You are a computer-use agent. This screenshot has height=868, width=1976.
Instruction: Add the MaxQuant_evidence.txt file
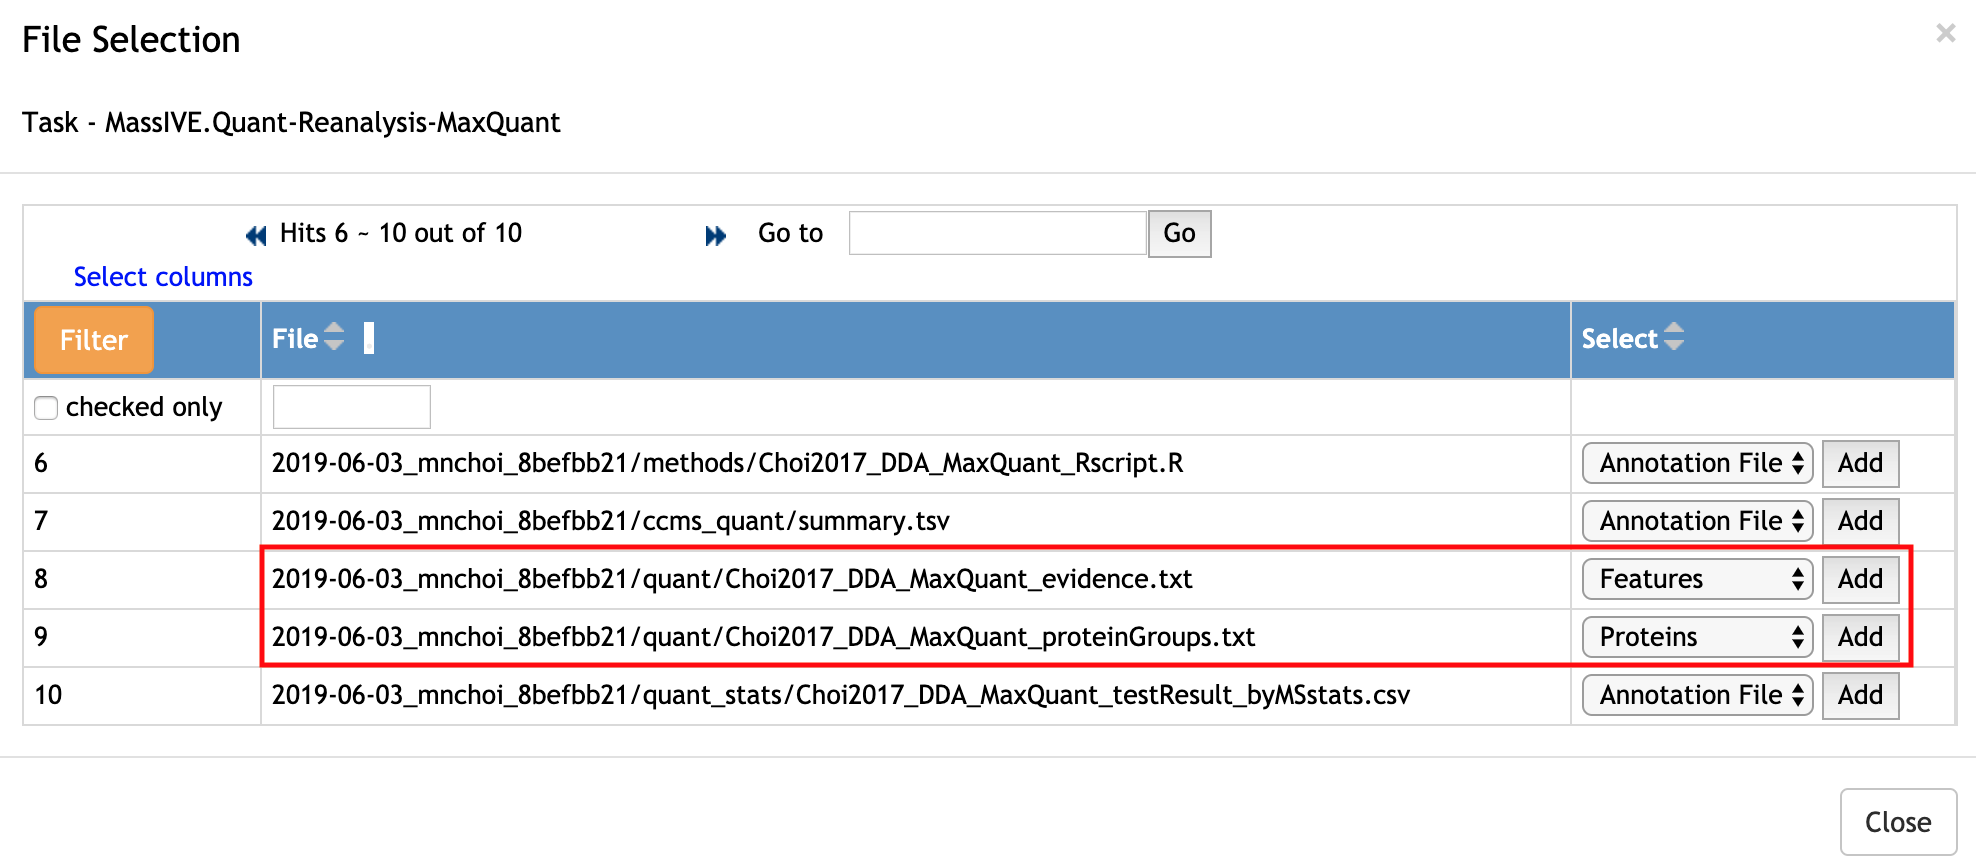coord(1859,579)
